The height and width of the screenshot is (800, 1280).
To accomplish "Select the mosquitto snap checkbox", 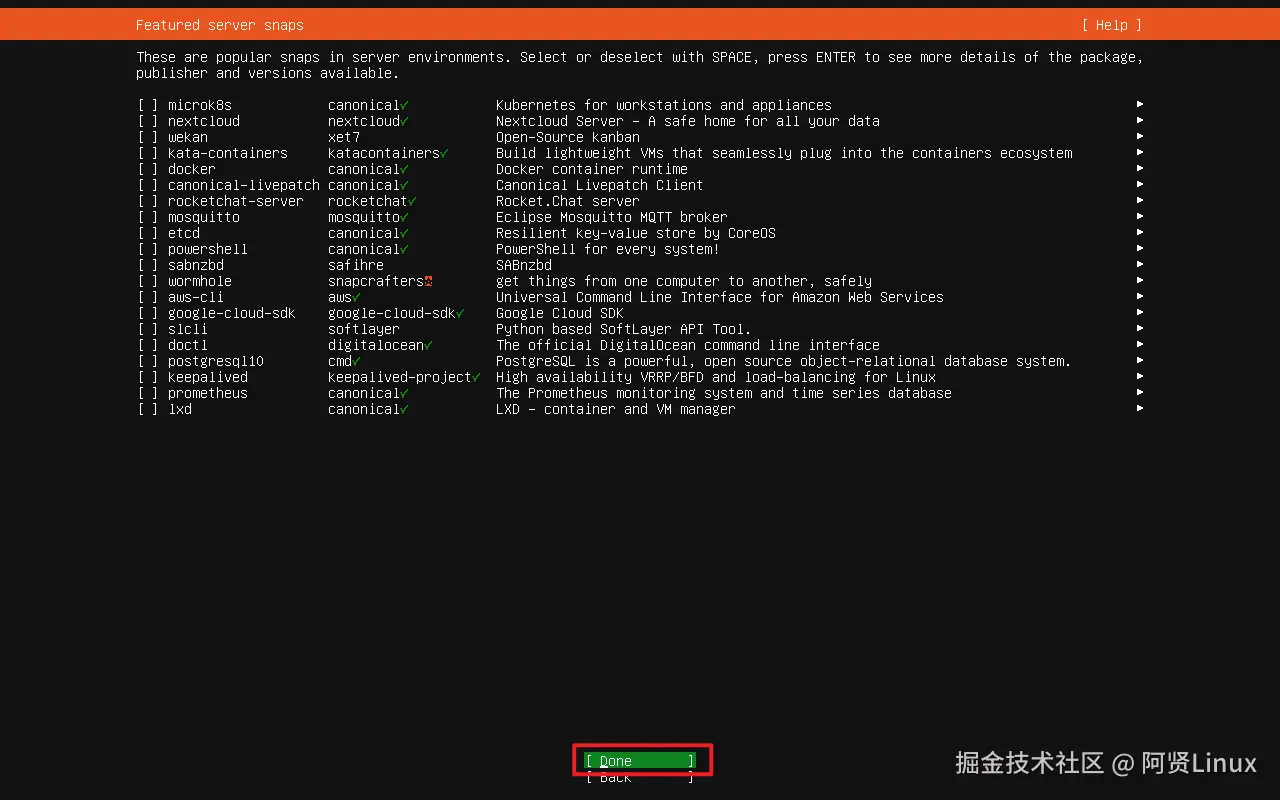I will 148,217.
